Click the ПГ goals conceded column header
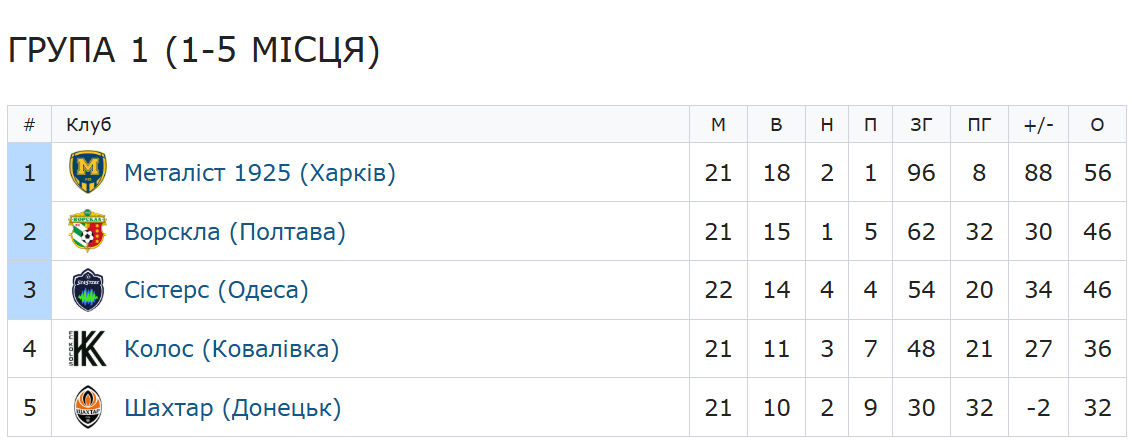This screenshot has height=444, width=1132. click(x=980, y=125)
